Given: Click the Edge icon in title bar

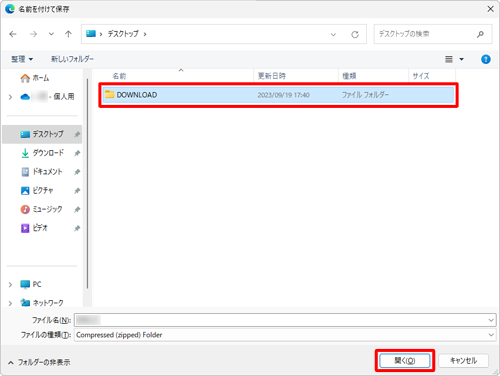Looking at the screenshot, I should (x=10, y=9).
